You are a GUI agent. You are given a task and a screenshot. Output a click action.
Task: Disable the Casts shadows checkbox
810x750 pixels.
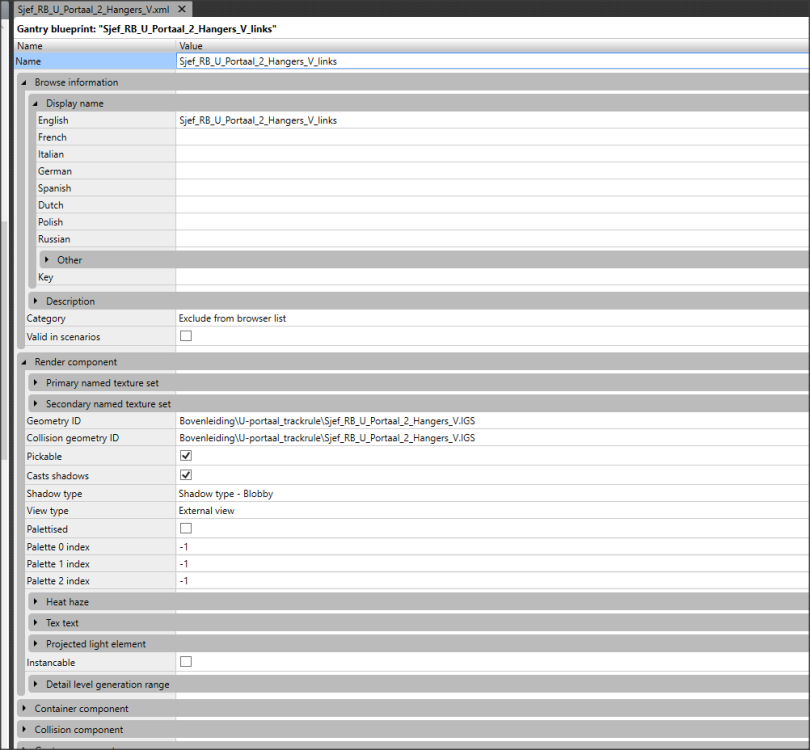185,475
